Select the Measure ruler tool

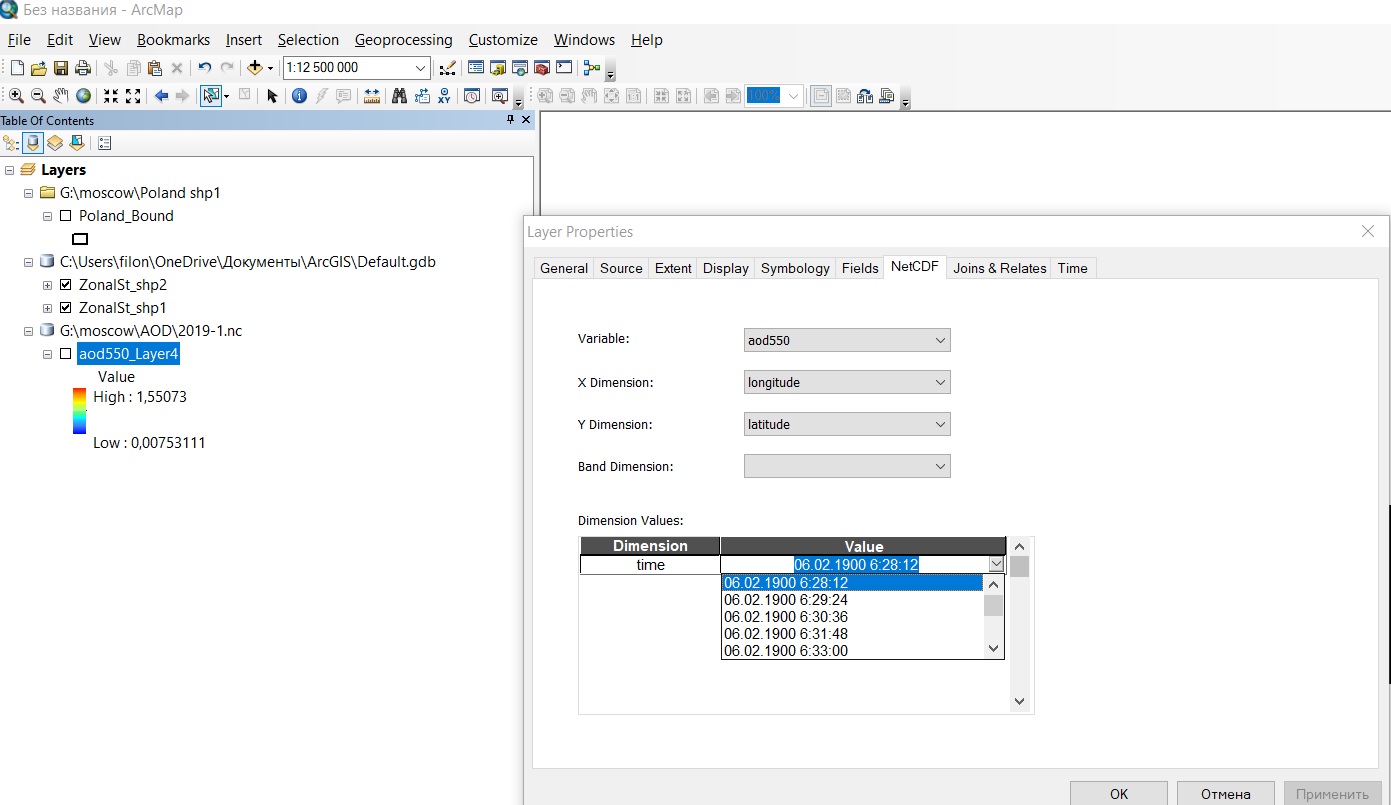point(372,96)
